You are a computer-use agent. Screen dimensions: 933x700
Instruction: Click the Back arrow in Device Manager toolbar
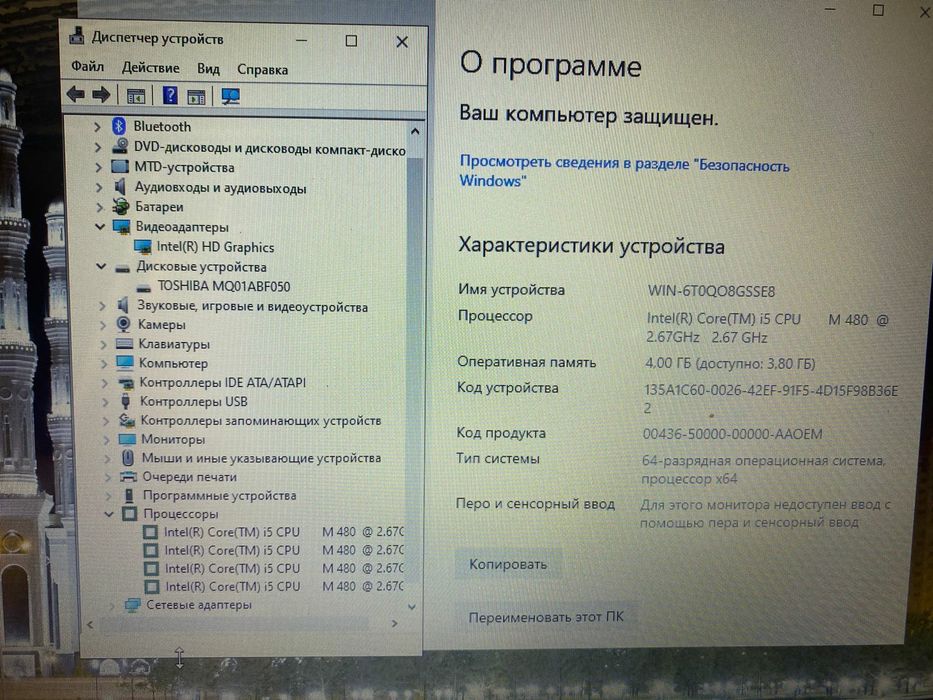pyautogui.click(x=76, y=94)
